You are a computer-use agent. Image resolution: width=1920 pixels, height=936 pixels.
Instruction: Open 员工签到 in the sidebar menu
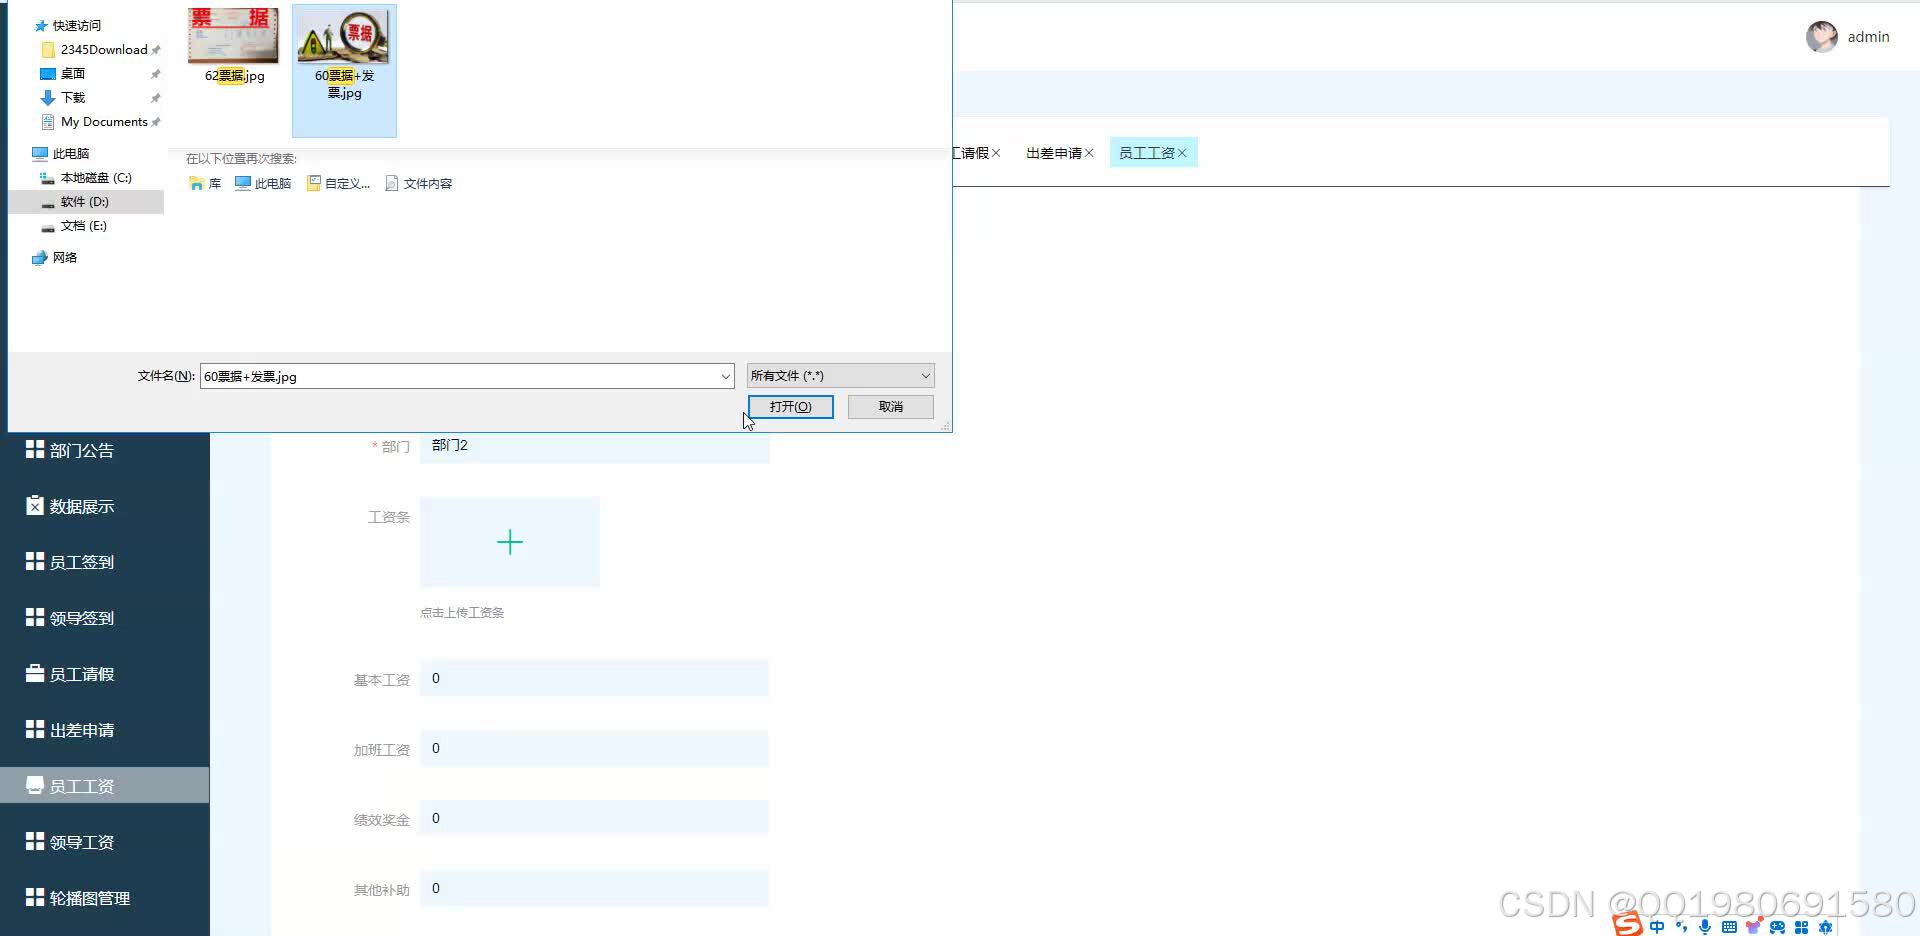point(105,562)
